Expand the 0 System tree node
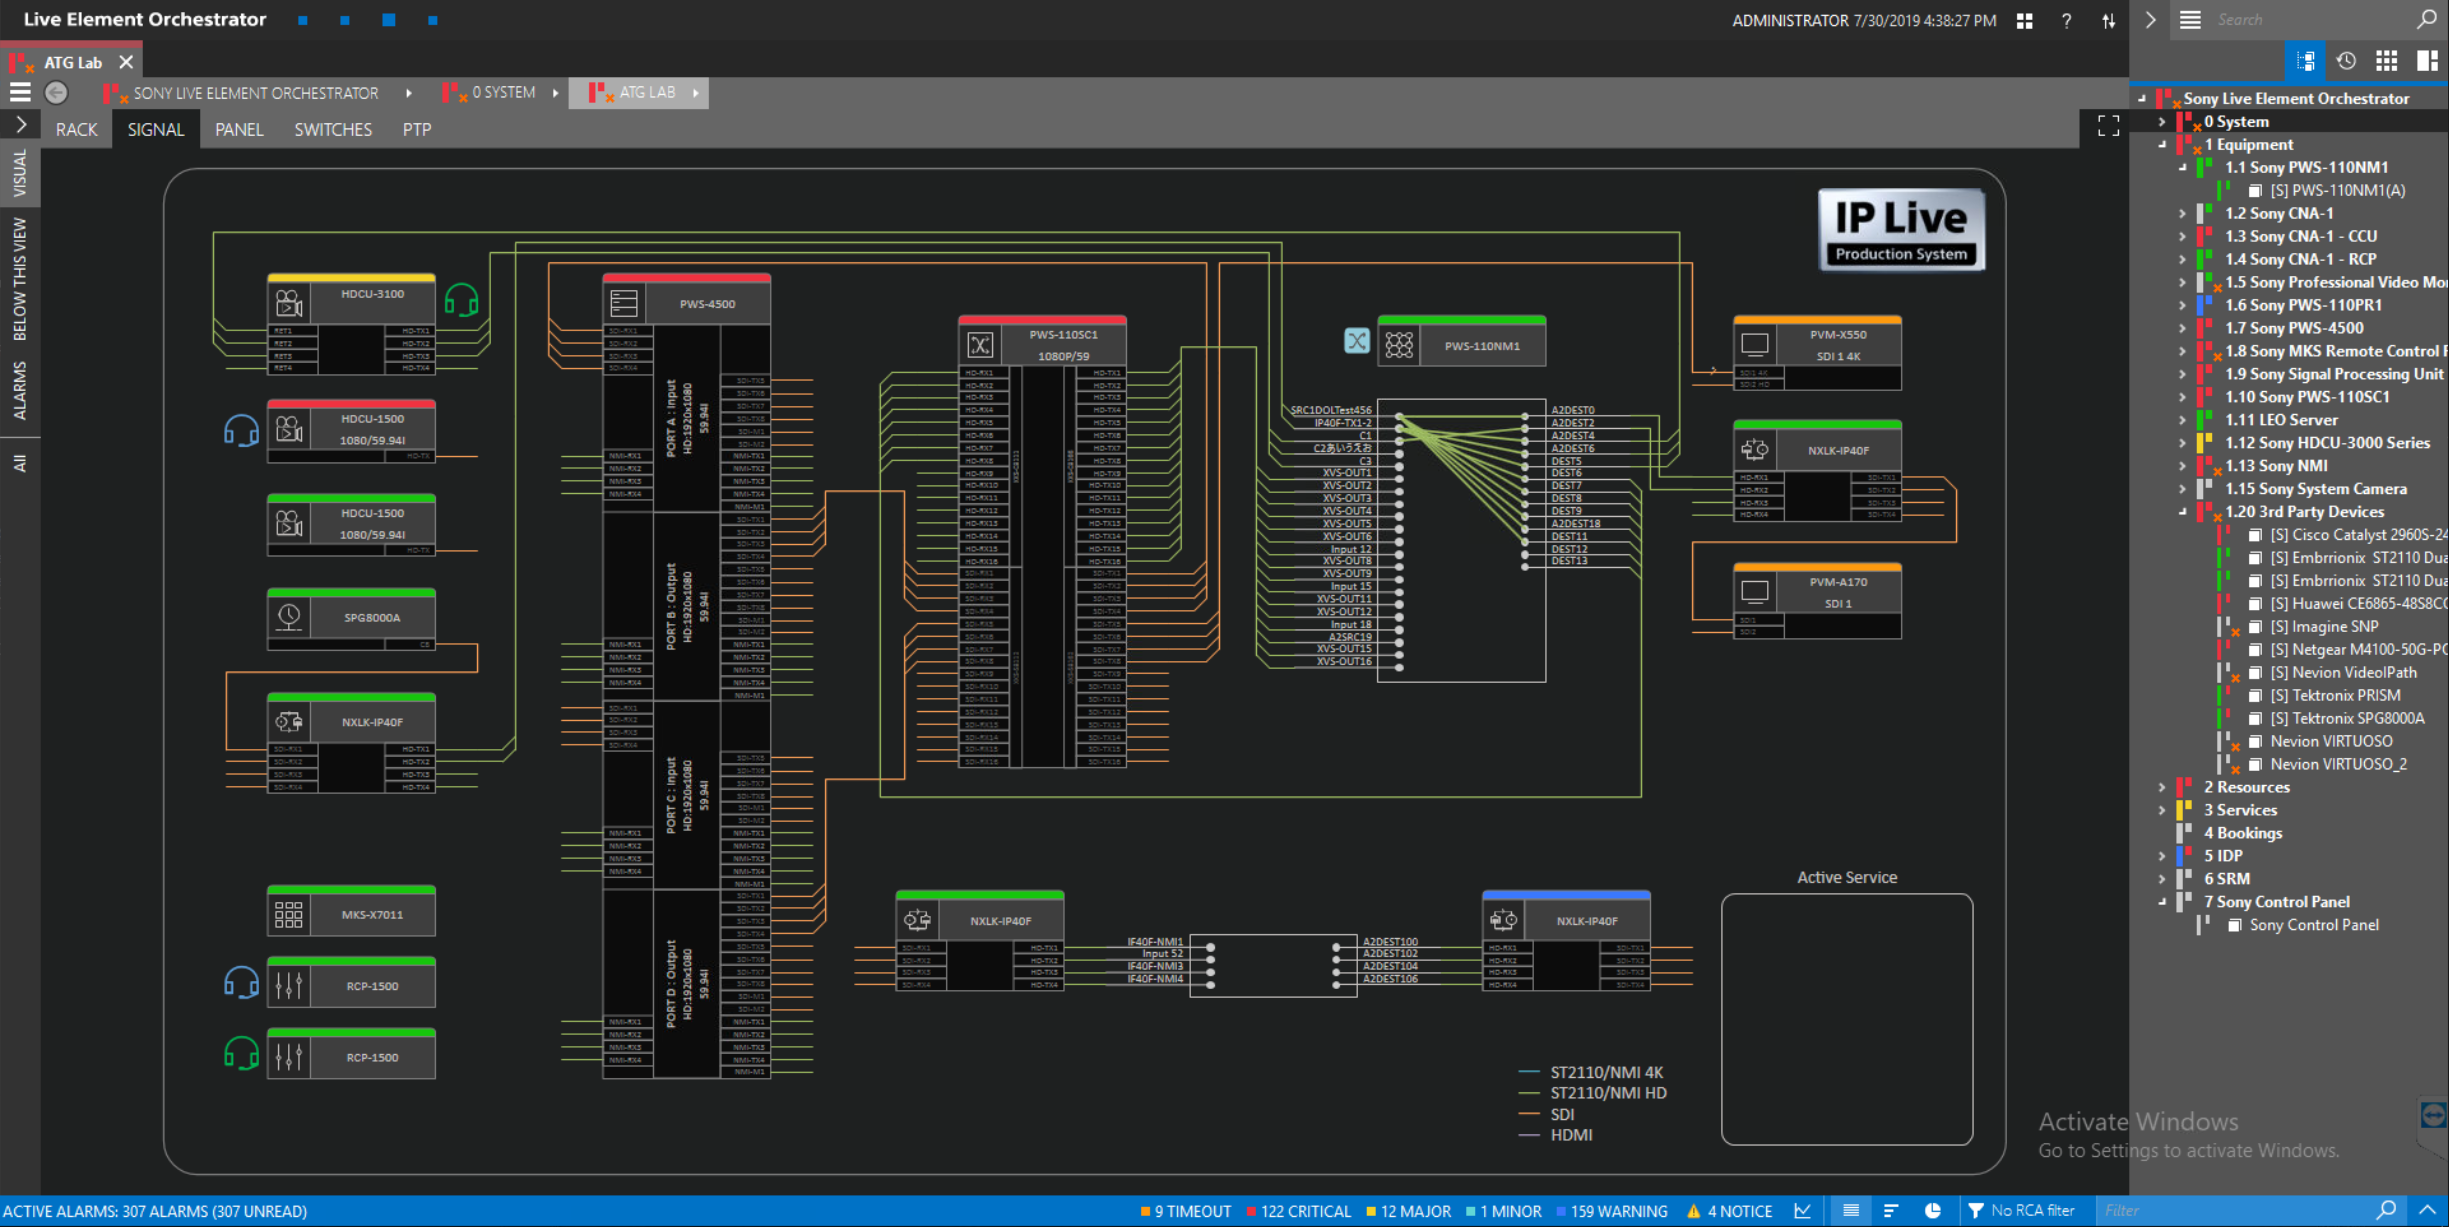The width and height of the screenshot is (2449, 1227). click(x=2161, y=122)
